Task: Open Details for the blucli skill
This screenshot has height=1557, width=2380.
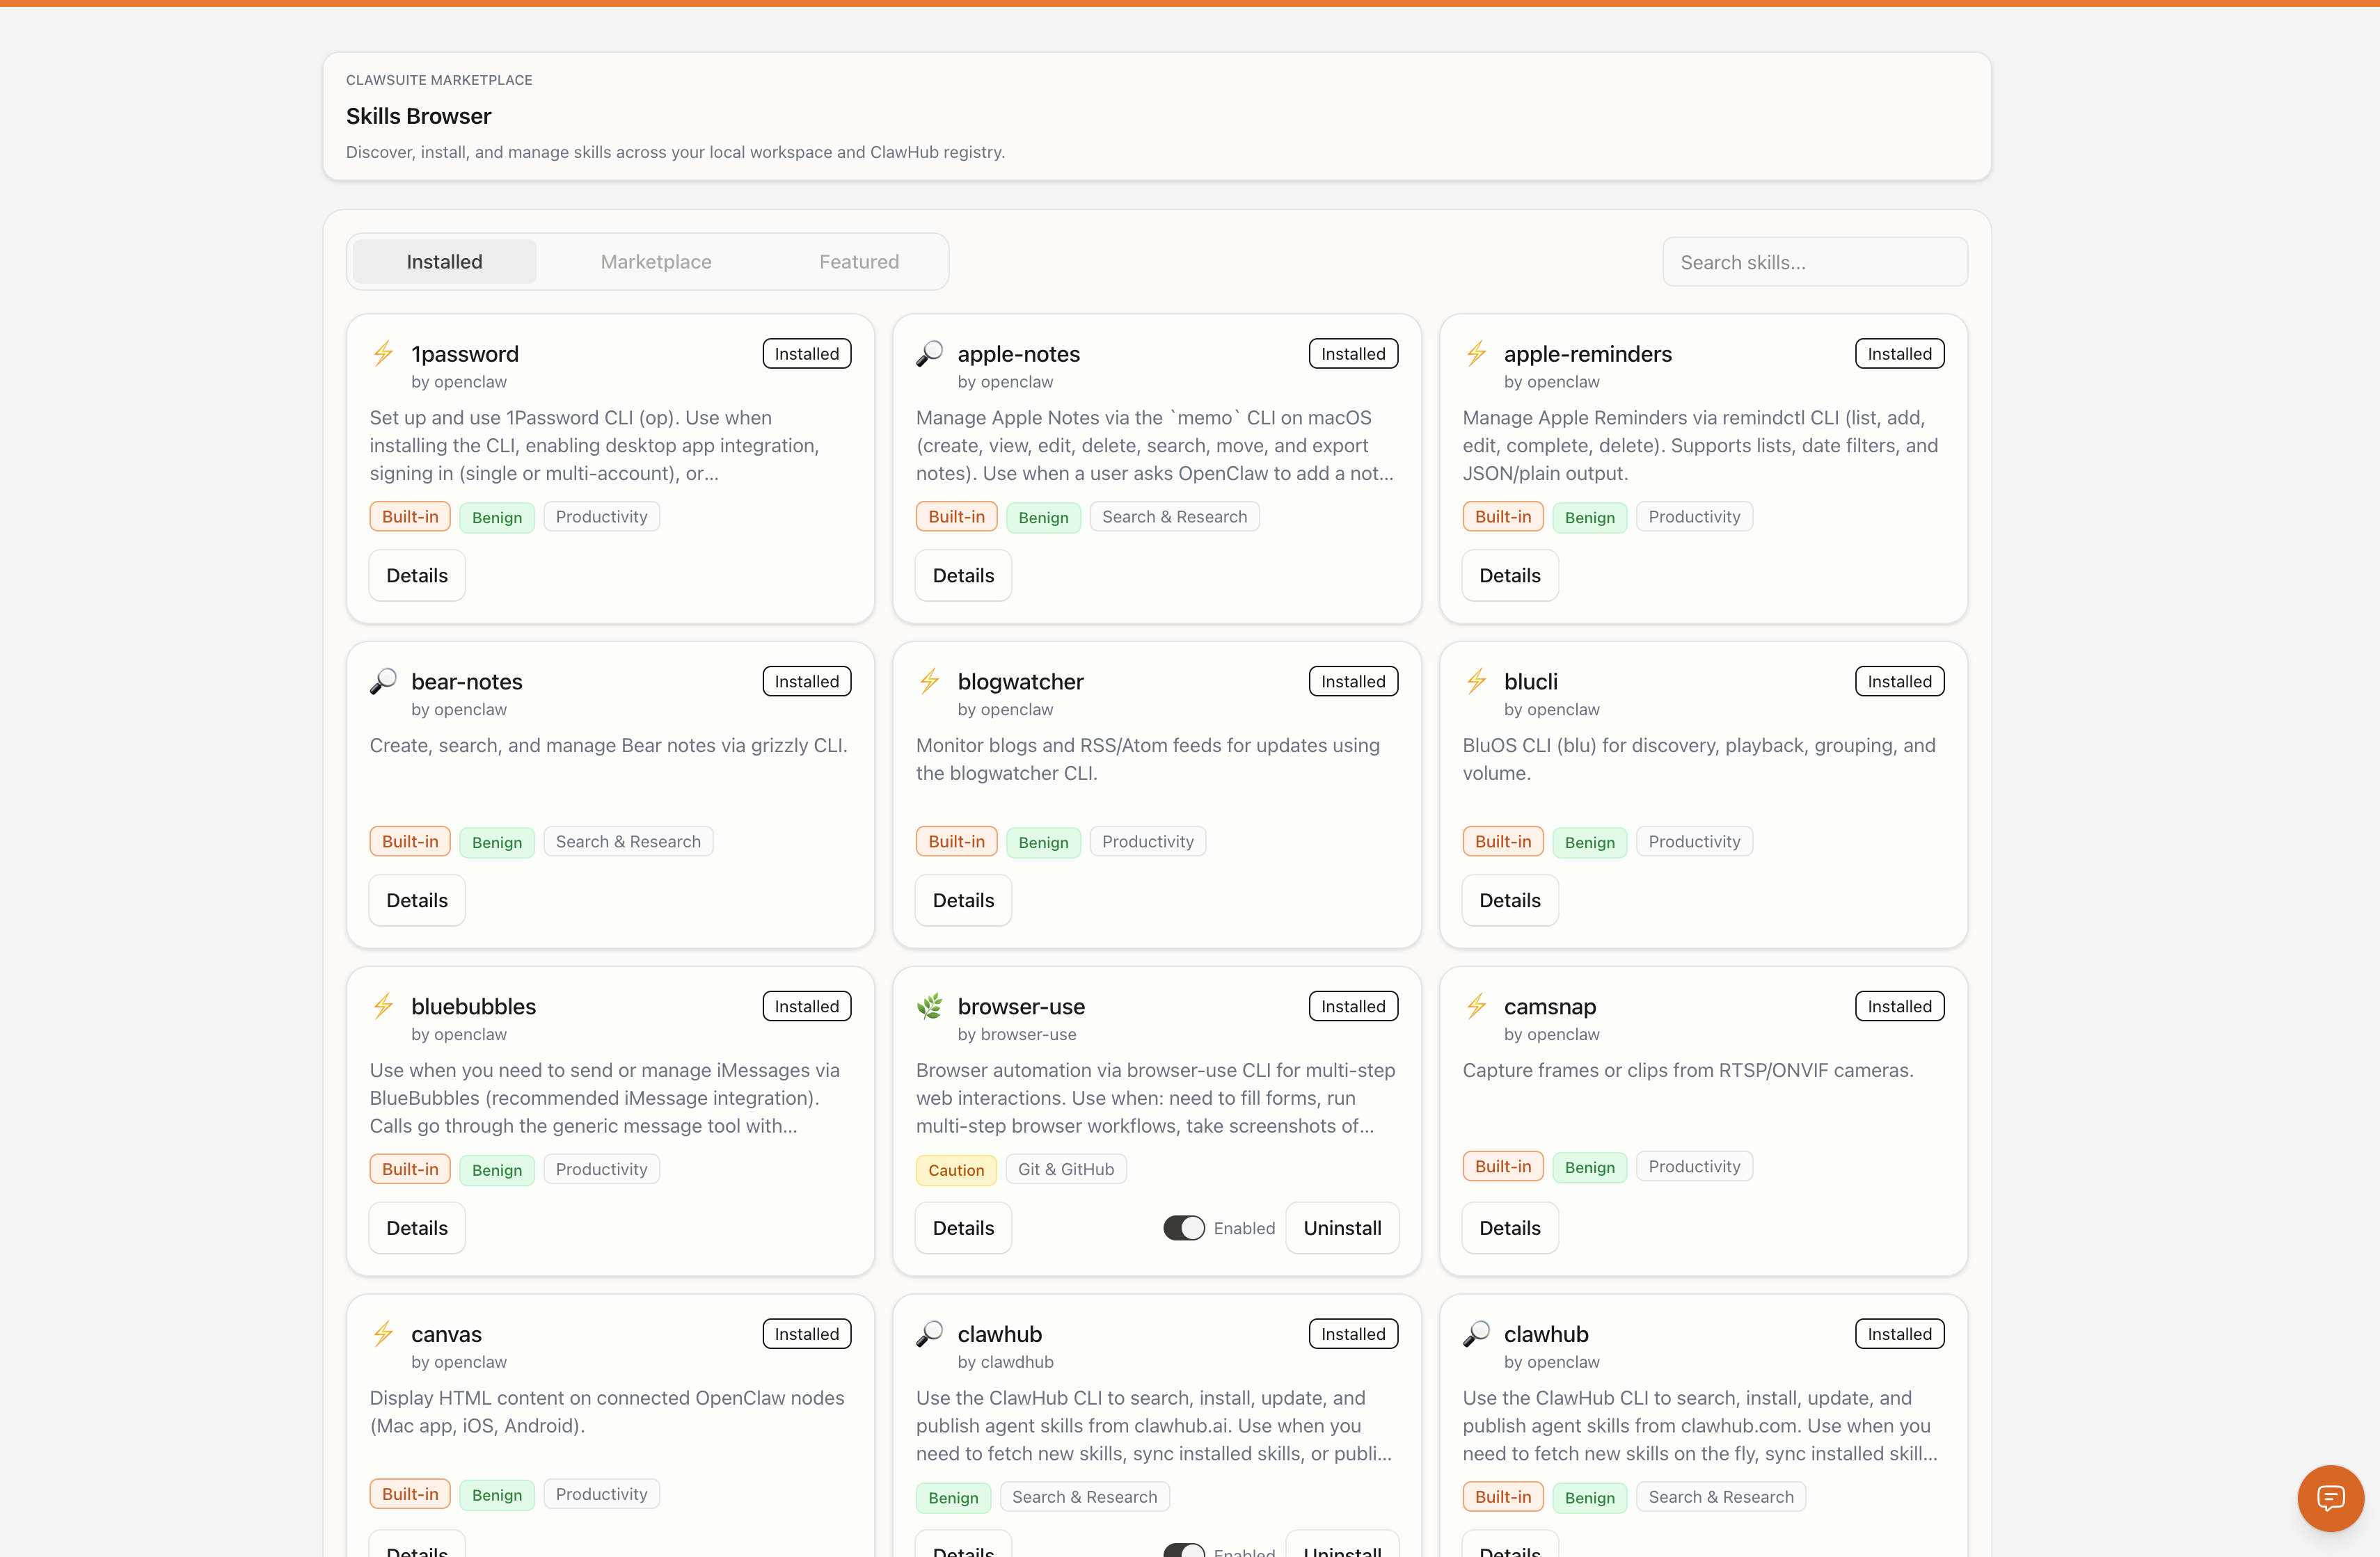Action: coord(1510,901)
